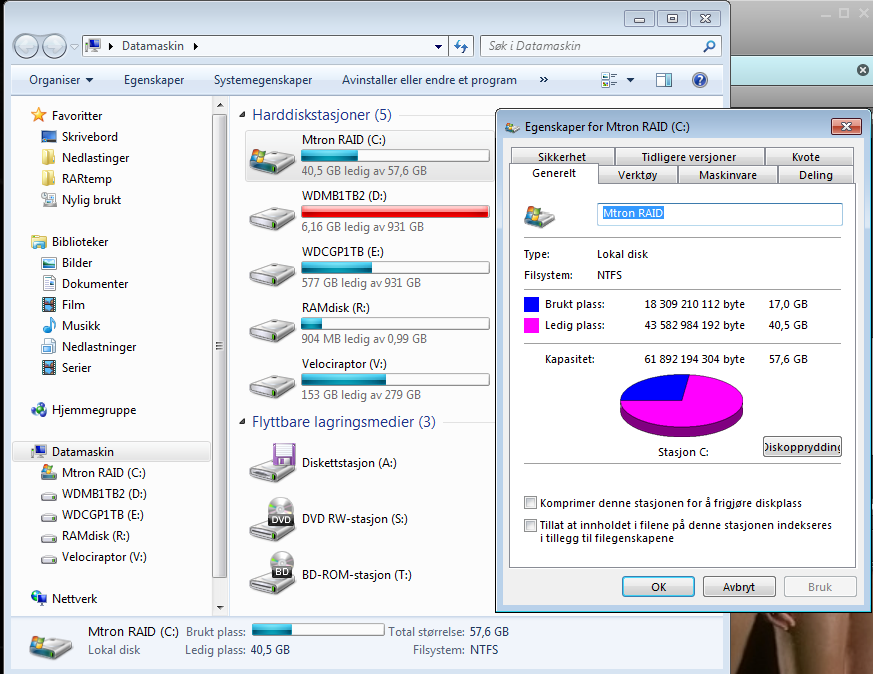This screenshot has width=875, height=674.
Task: Select the RAMdisk (R:) drive icon in the Harddiskstasjoner list
Action: pos(272,329)
